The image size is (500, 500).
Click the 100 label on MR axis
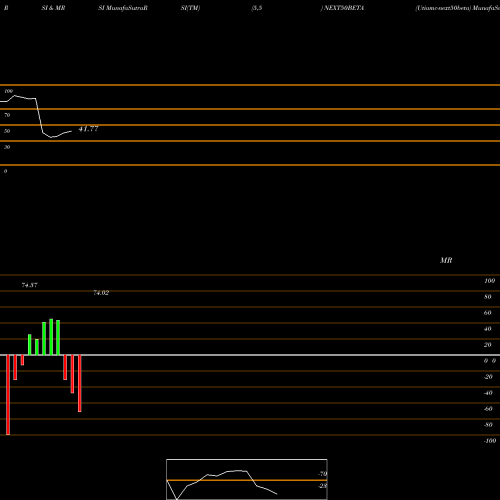(489, 281)
